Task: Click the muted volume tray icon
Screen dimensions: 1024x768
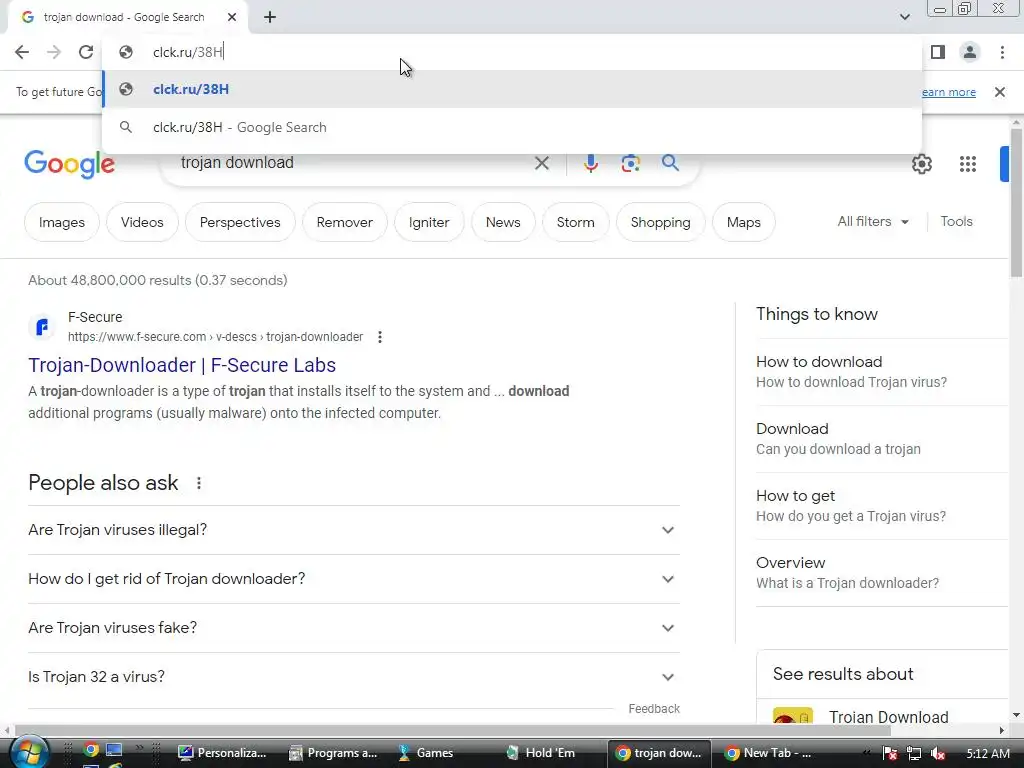Action: (938, 754)
